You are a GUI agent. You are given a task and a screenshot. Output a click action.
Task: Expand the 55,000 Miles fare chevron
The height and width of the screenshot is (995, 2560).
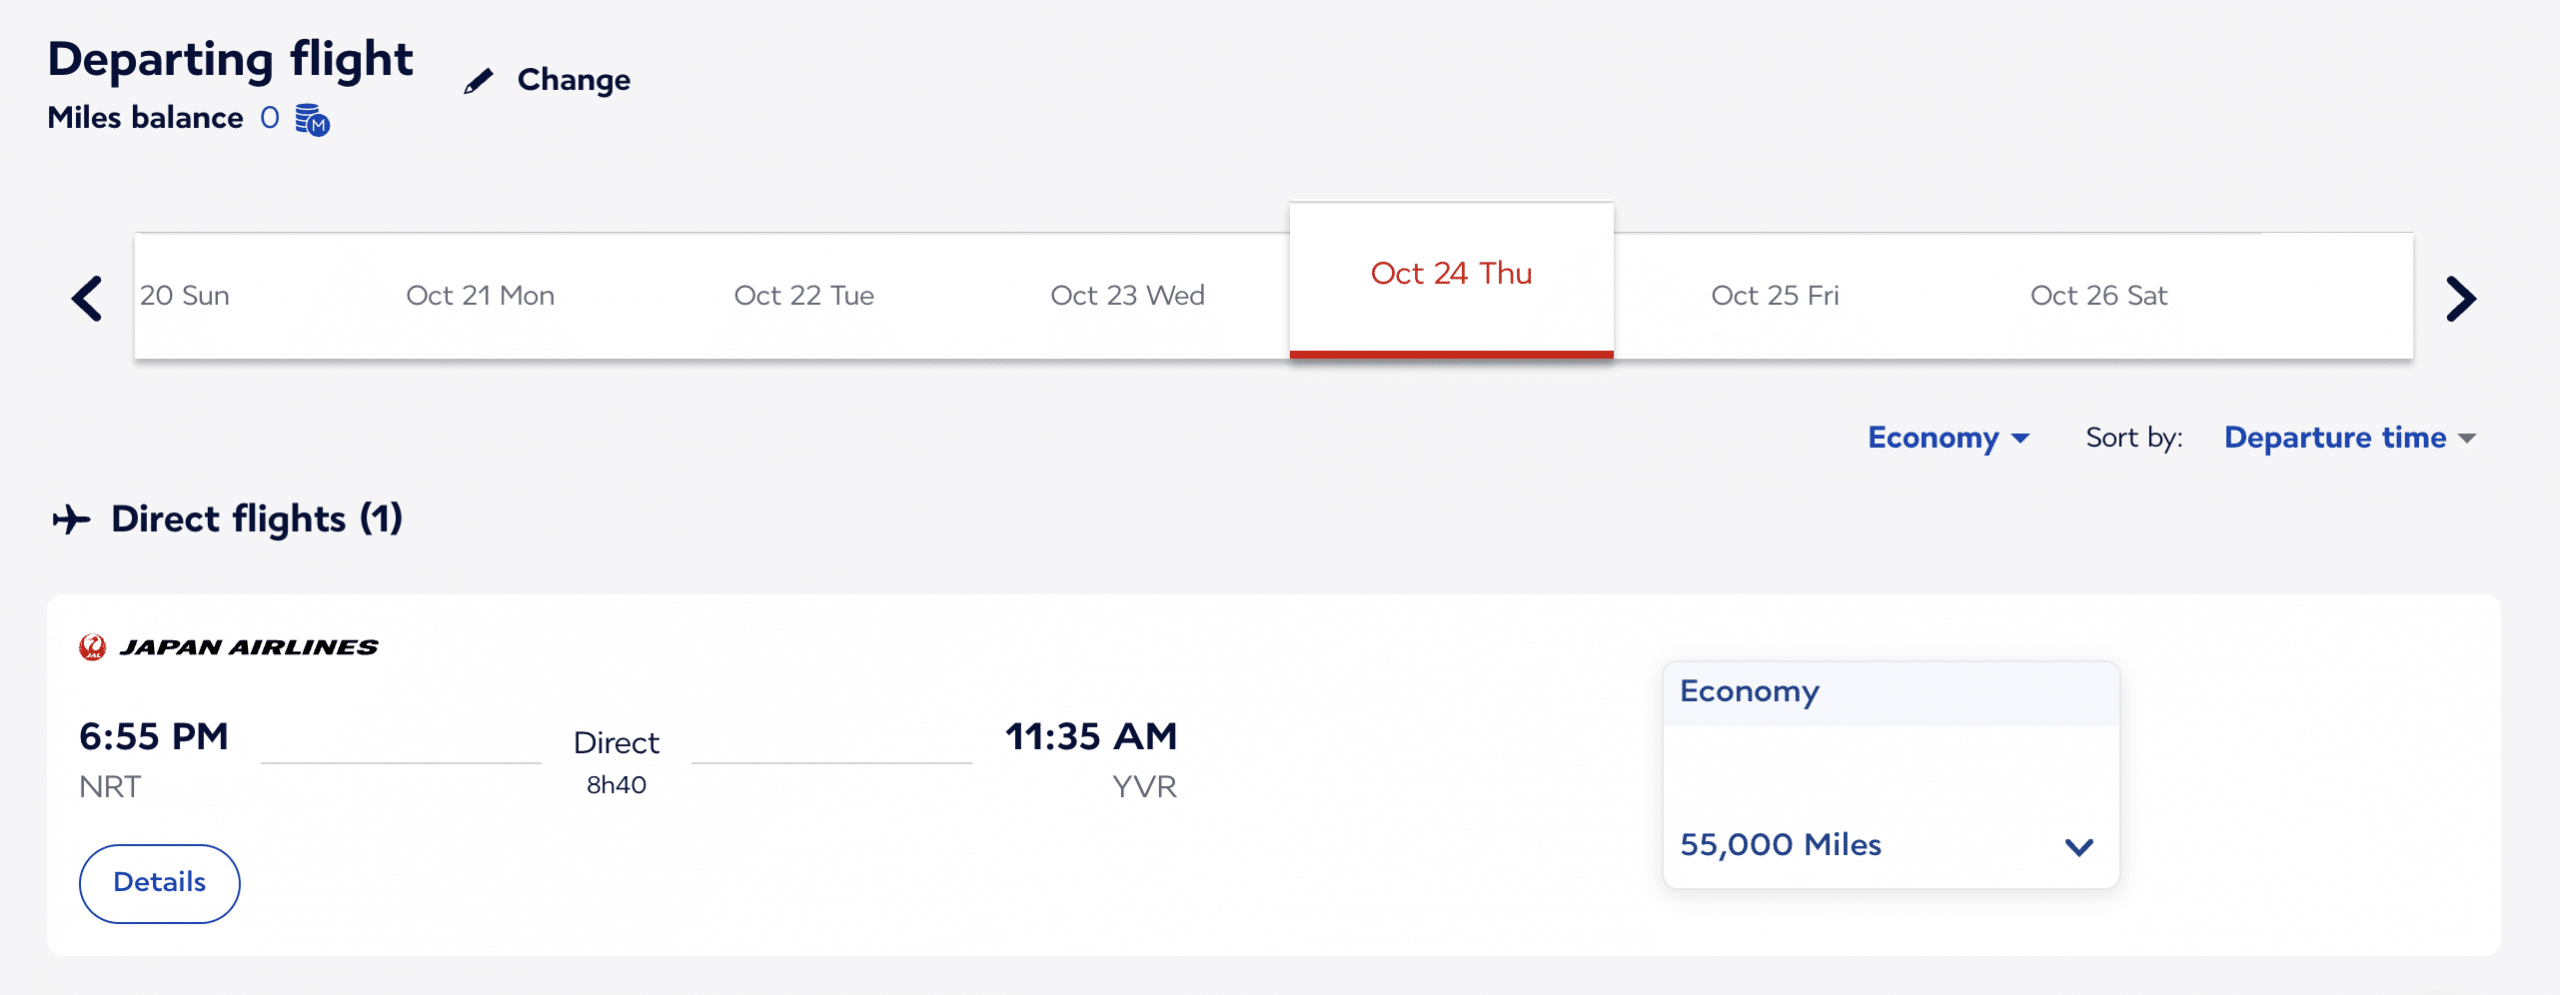pos(2079,847)
